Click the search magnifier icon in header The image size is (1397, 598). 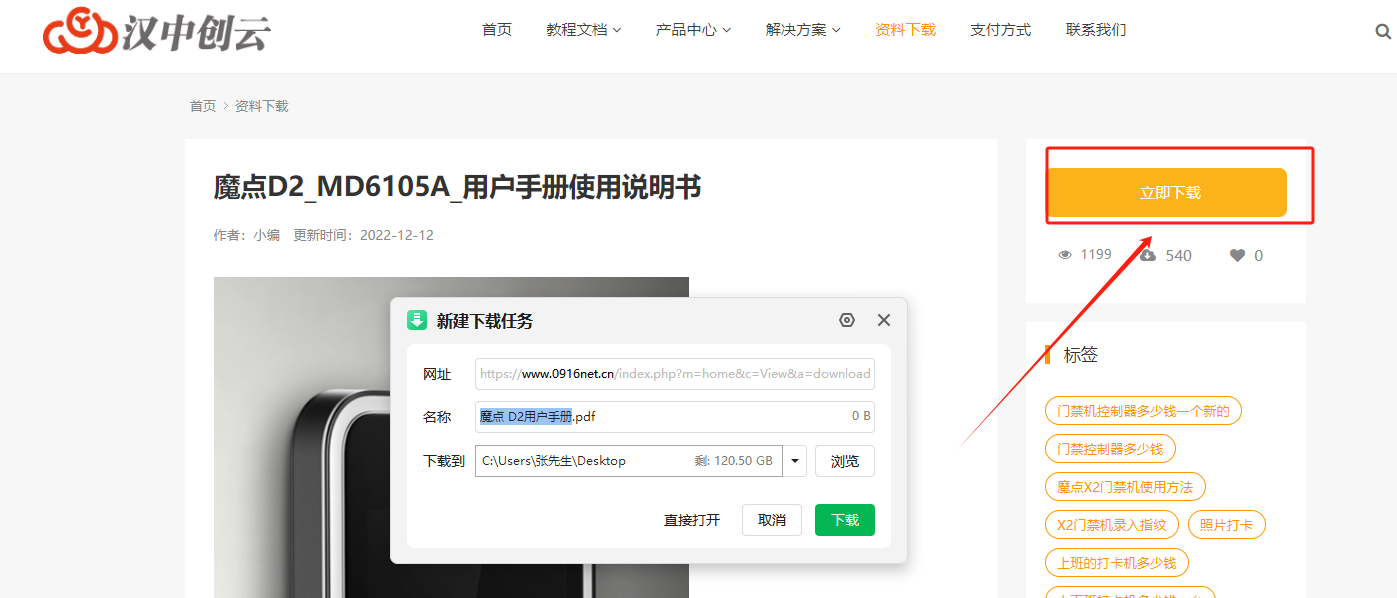(1383, 31)
